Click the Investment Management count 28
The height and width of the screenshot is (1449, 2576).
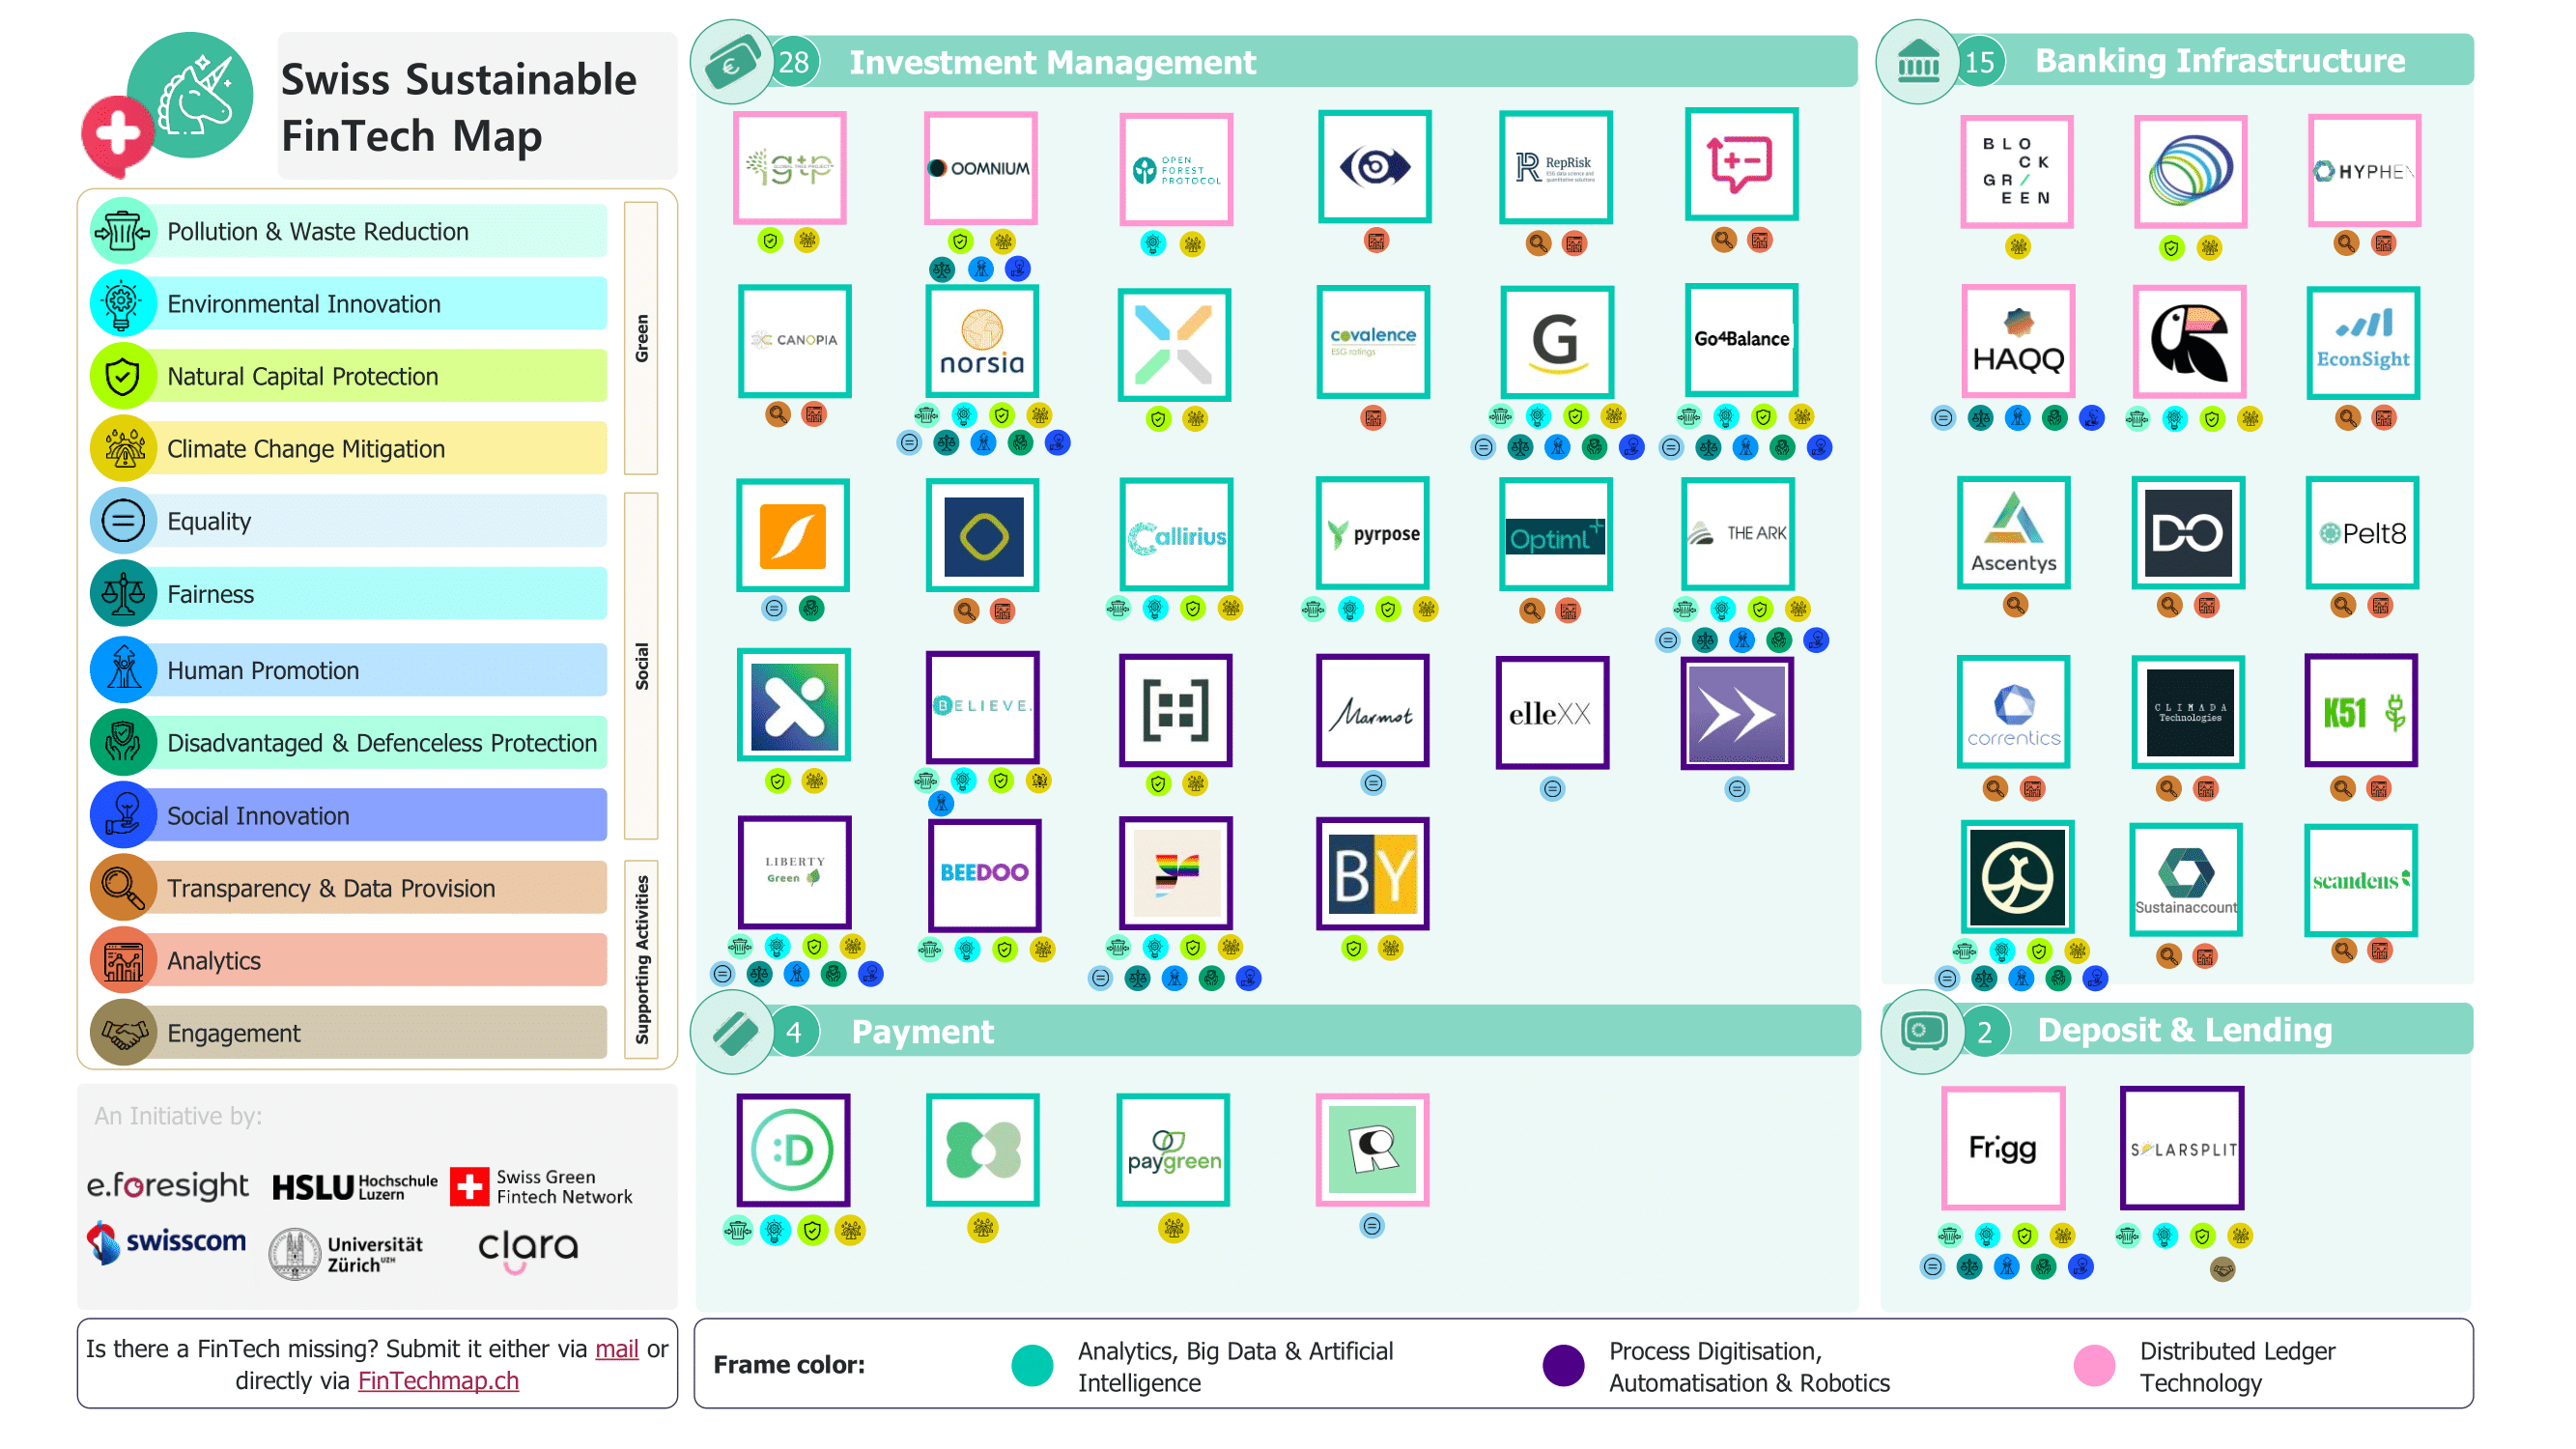click(794, 62)
